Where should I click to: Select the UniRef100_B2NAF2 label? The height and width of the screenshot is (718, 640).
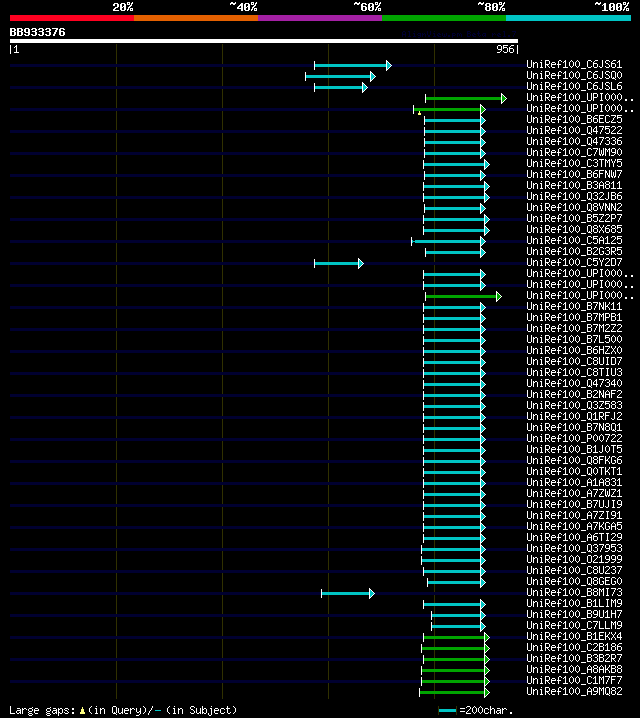pyautogui.click(x=574, y=394)
